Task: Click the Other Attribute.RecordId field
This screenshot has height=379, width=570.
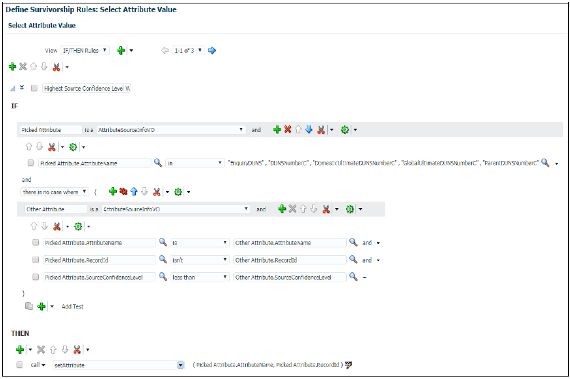Action: point(289,260)
